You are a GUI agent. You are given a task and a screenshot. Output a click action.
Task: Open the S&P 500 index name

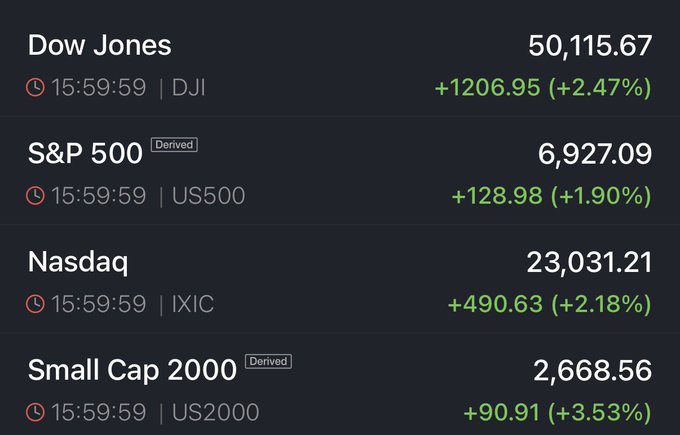[84, 154]
